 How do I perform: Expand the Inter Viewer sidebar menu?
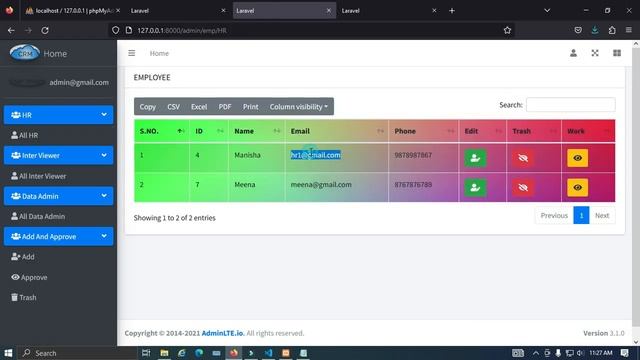coord(58,156)
